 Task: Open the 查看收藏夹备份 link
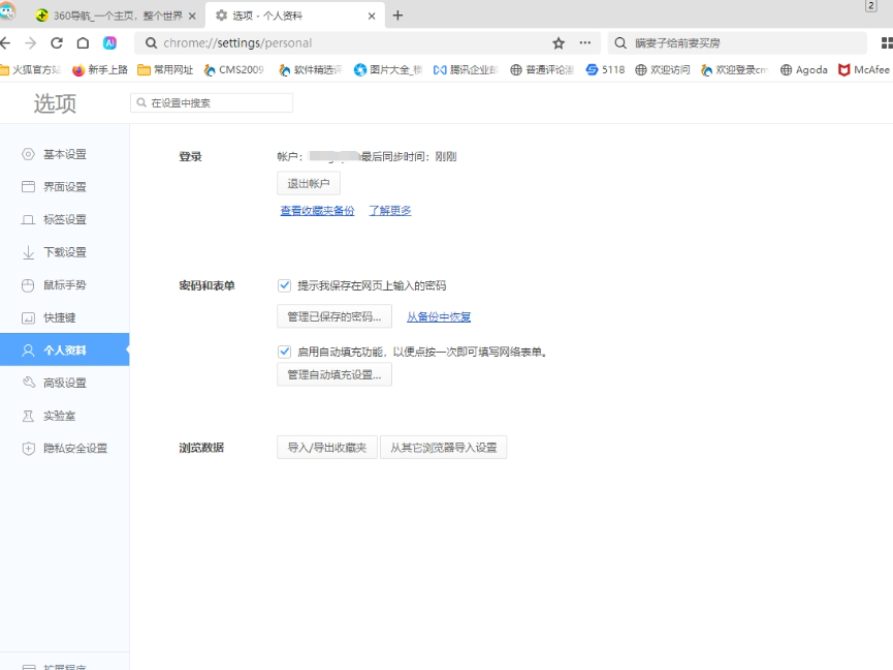[x=317, y=210]
